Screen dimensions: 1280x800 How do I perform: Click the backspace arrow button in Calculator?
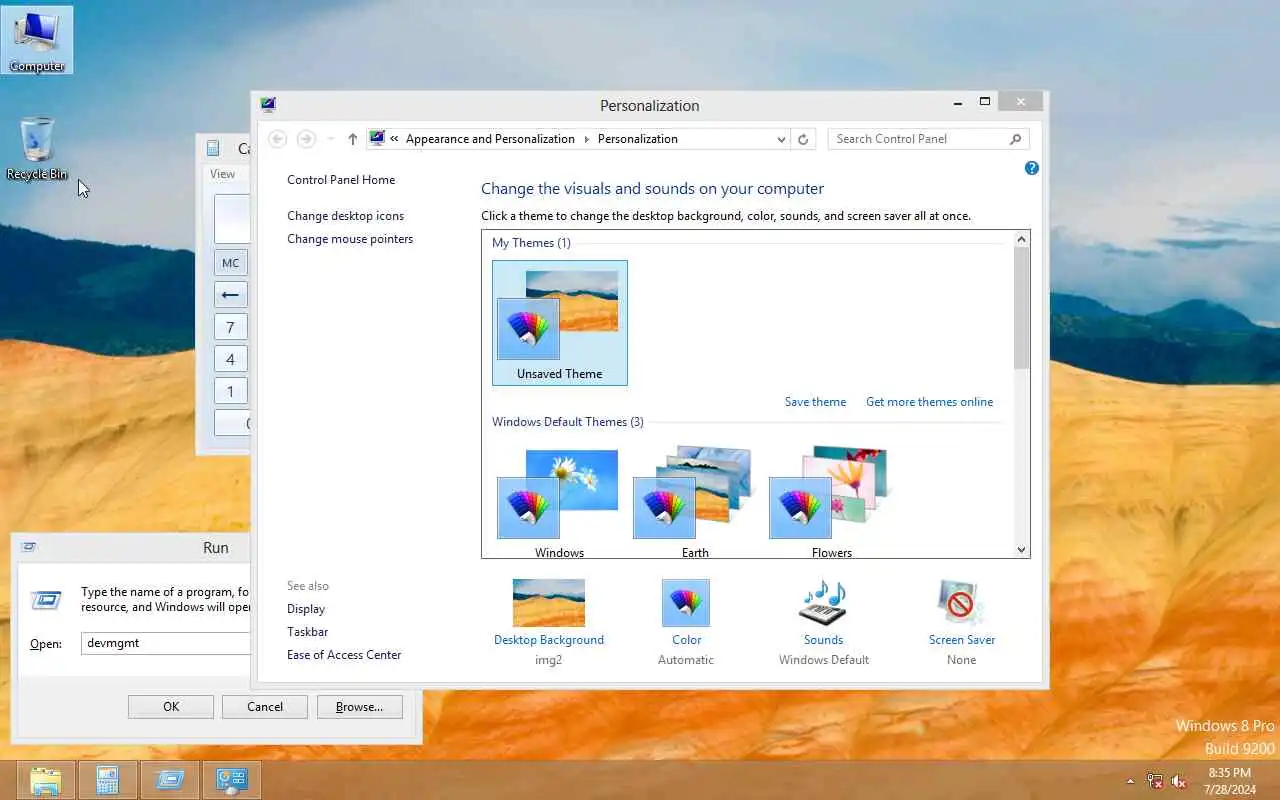pos(231,295)
